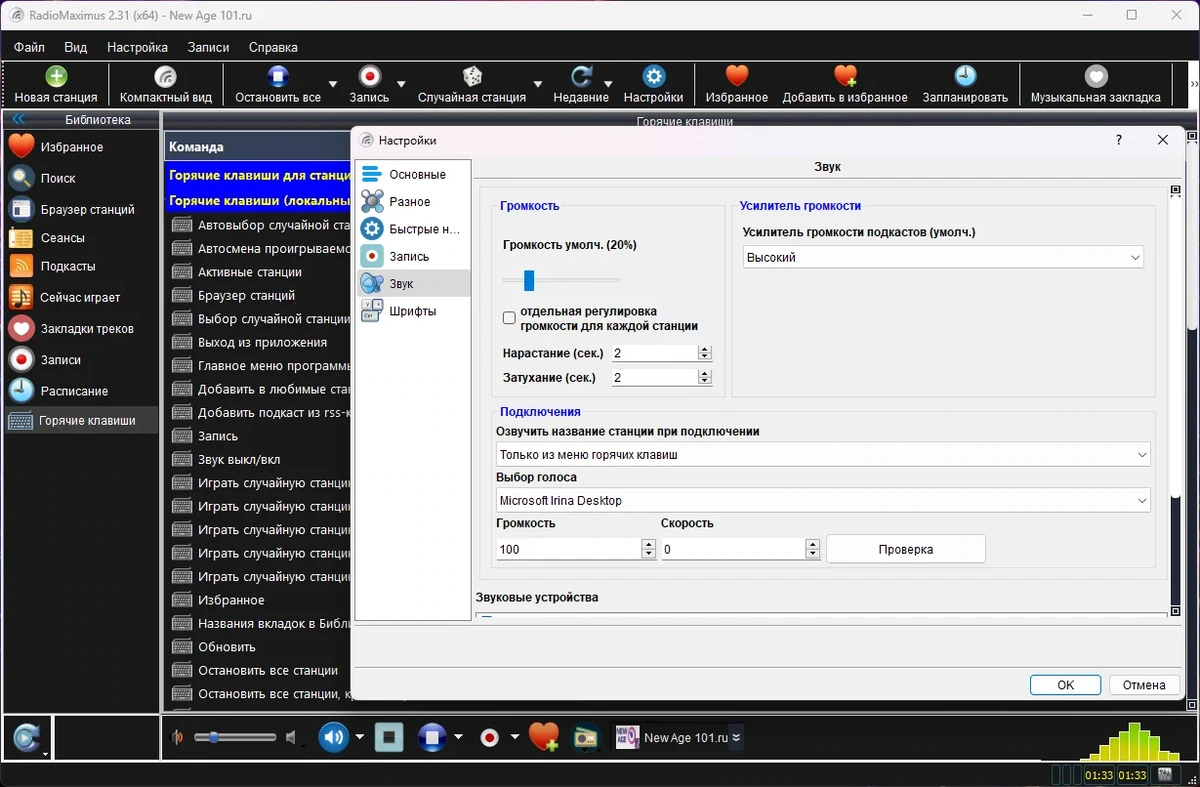1200x787 pixels.
Task: Confirm settings with the OK button
Action: [x=1065, y=685]
